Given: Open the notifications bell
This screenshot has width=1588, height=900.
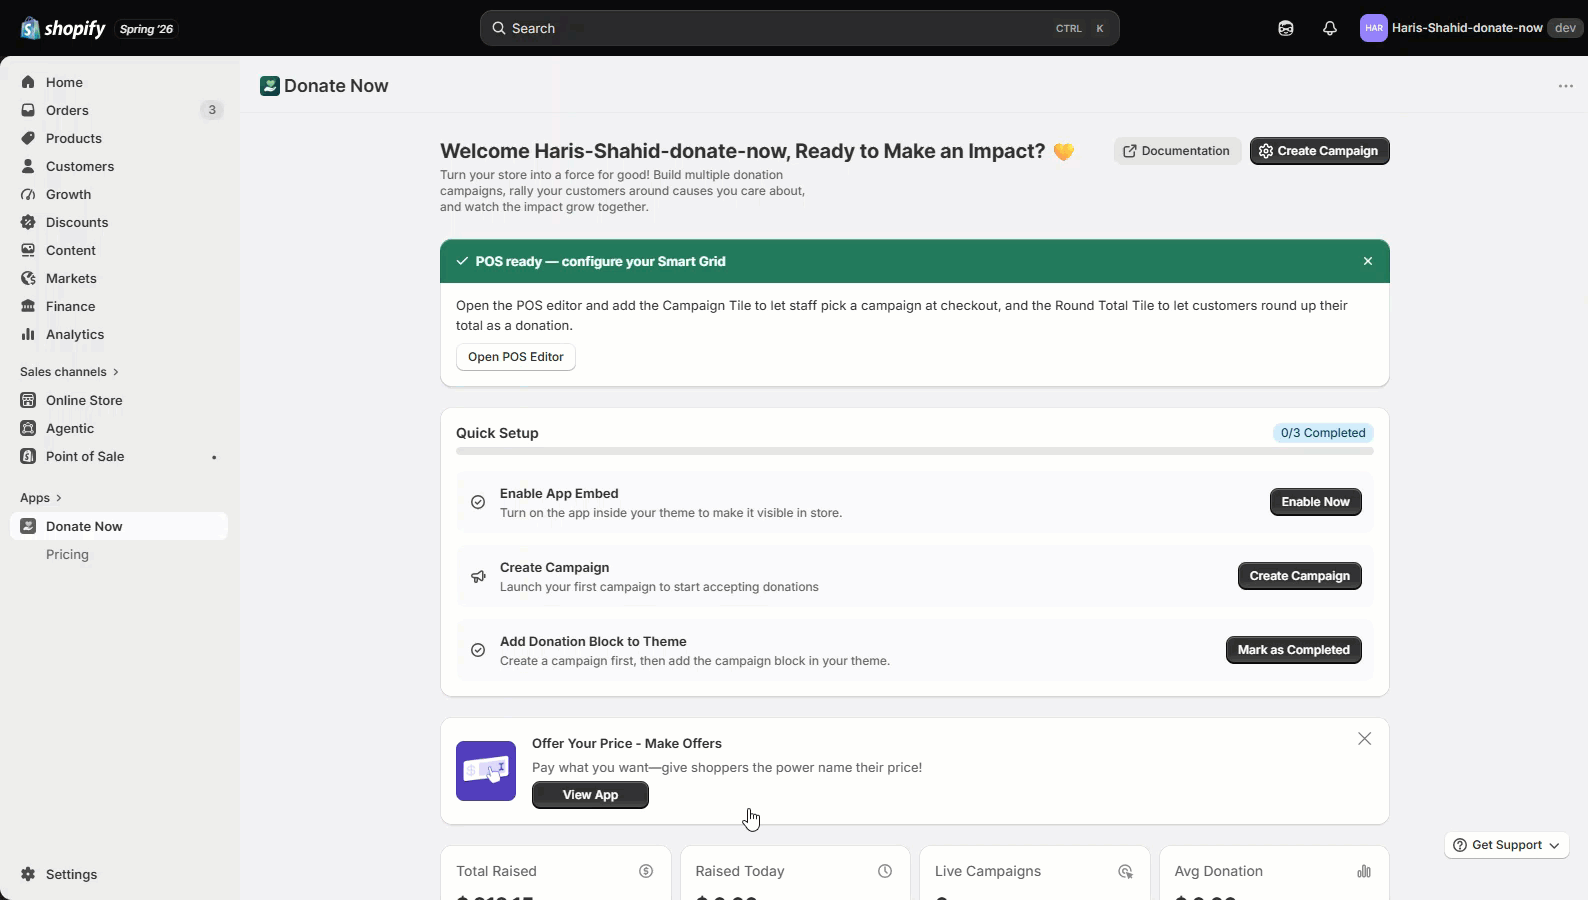Looking at the screenshot, I should (1330, 28).
